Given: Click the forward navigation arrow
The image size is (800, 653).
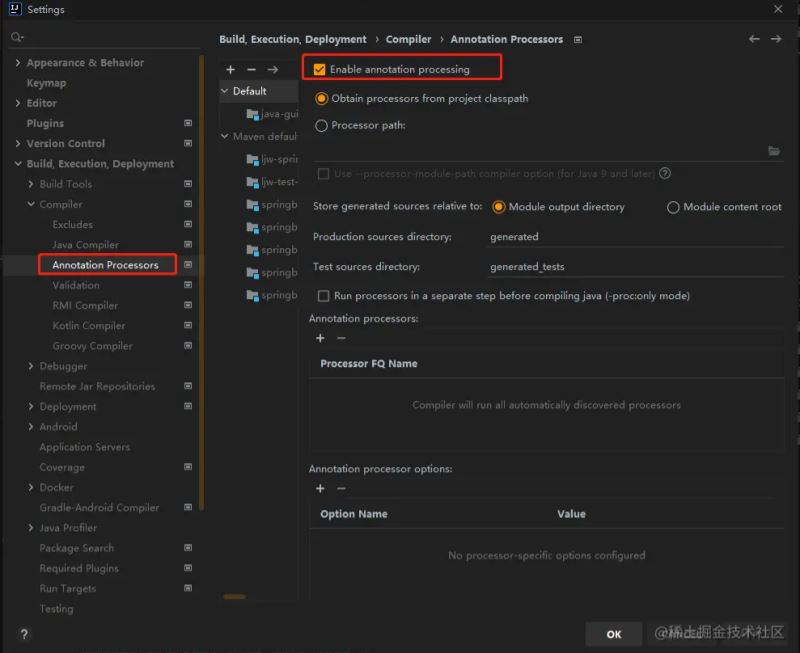Looking at the screenshot, I should [x=776, y=39].
